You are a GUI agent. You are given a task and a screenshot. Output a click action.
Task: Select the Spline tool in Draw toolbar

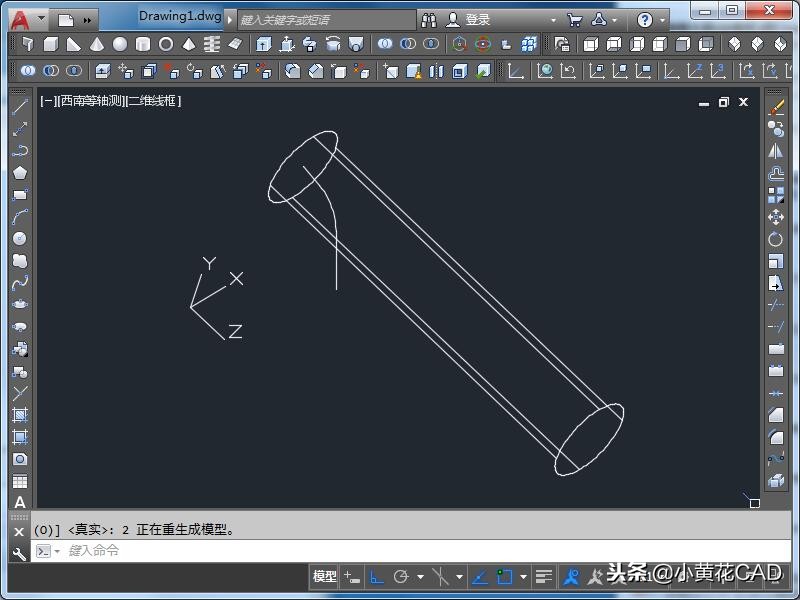click(x=19, y=283)
